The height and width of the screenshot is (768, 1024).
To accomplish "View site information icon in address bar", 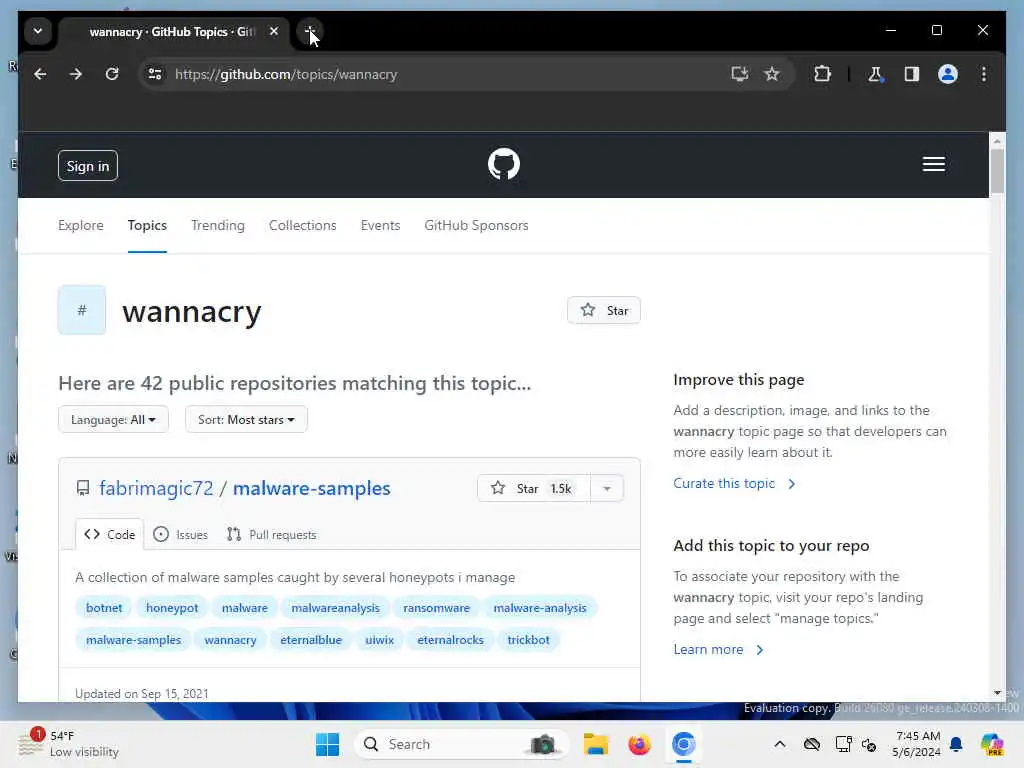I will [155, 74].
